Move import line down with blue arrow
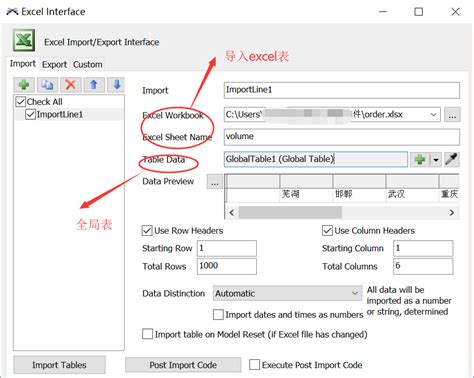Image resolution: width=474 pixels, height=378 pixels. click(116, 85)
